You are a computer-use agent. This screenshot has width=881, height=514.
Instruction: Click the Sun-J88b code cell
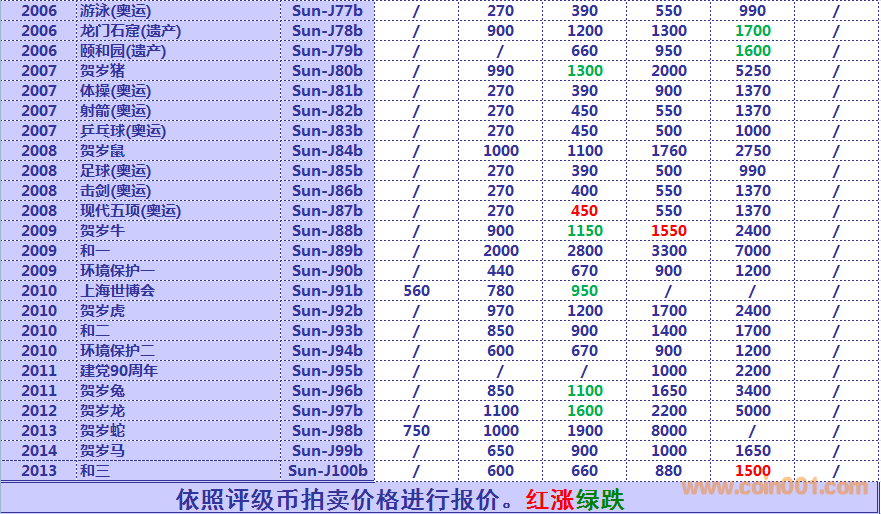(327, 231)
